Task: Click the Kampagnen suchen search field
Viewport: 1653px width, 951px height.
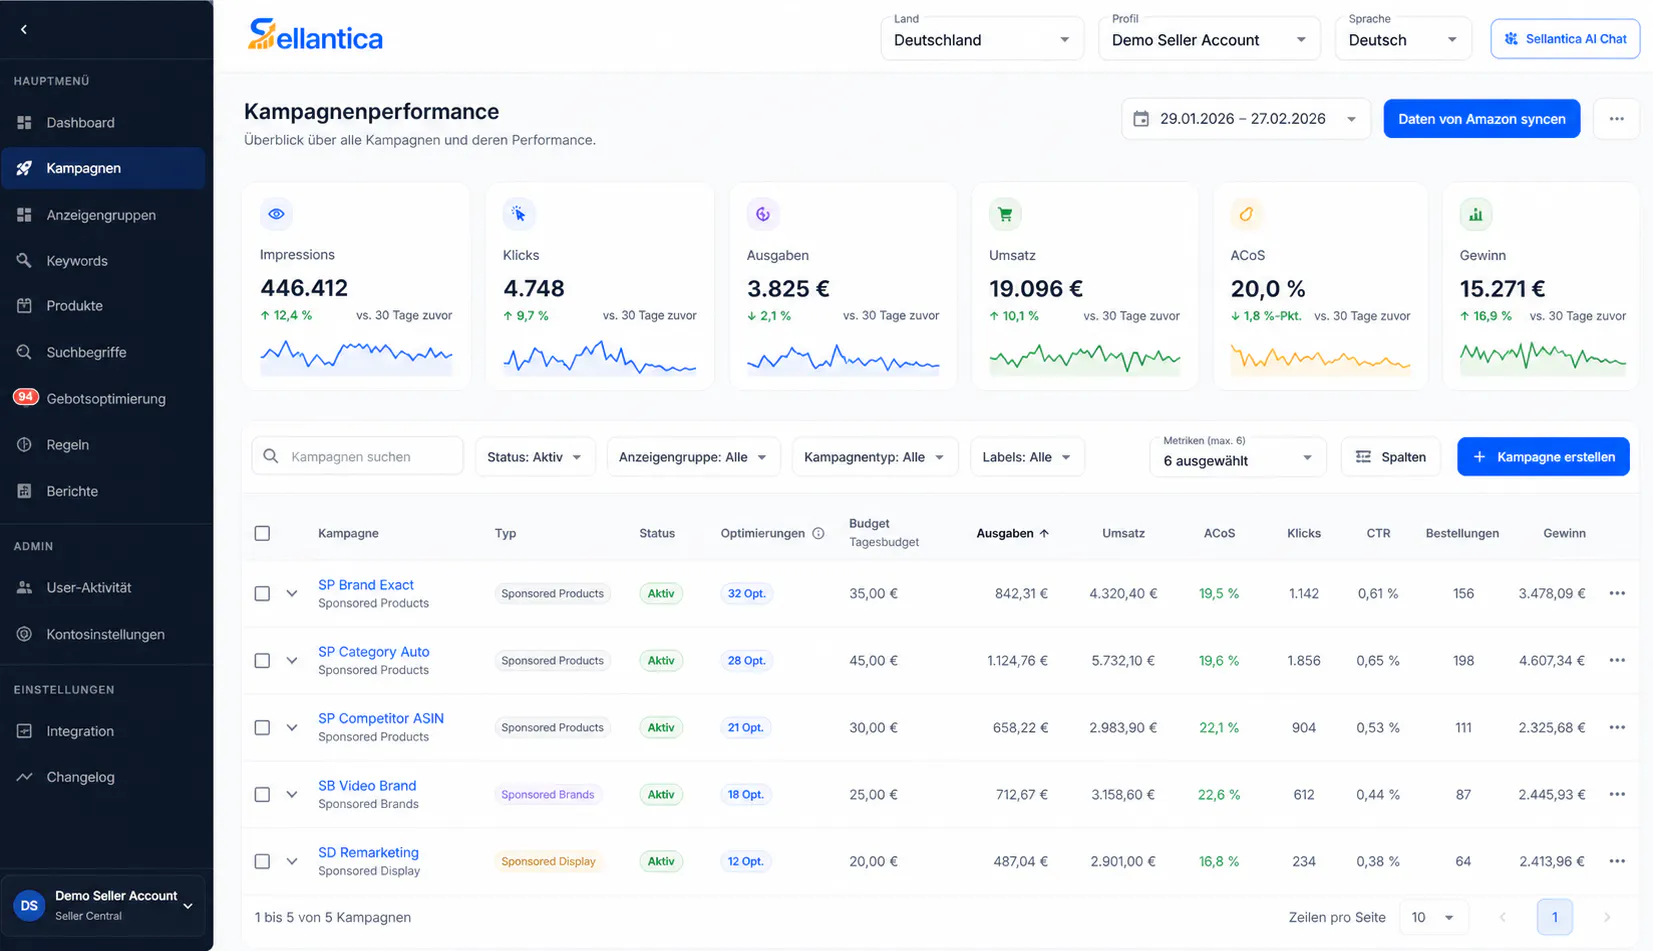Action: [357, 457]
